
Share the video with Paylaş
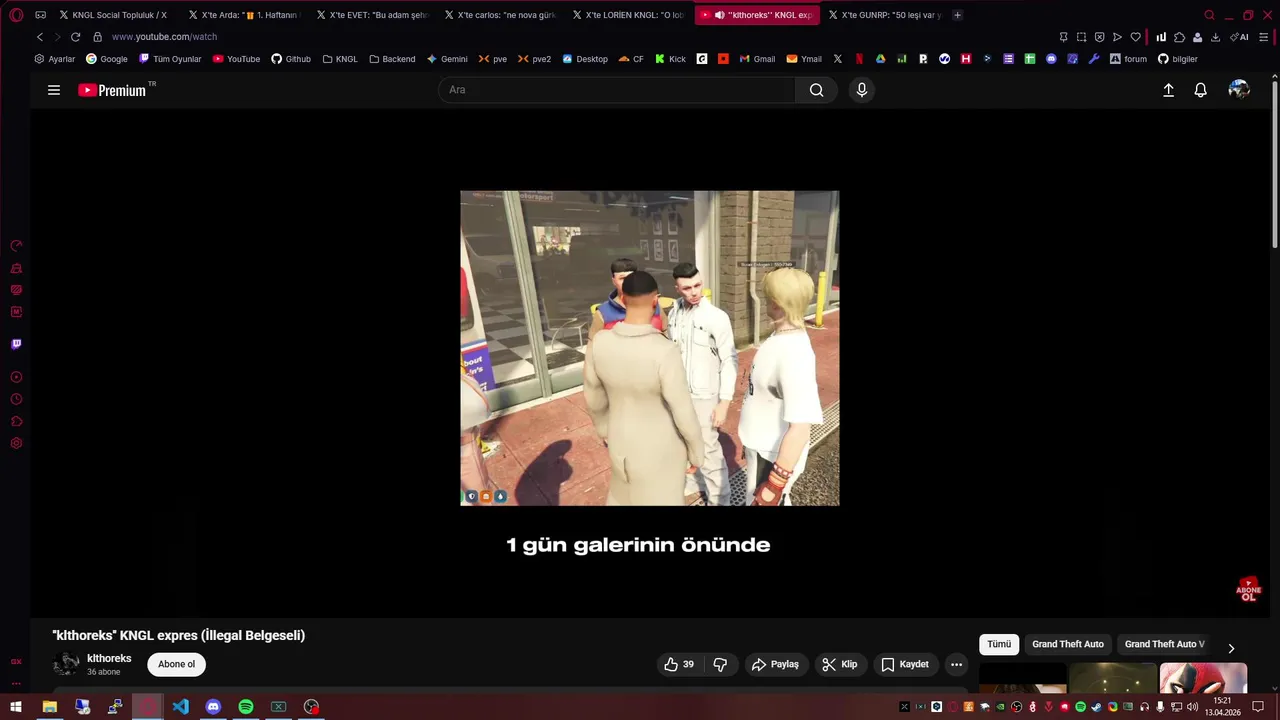775,664
